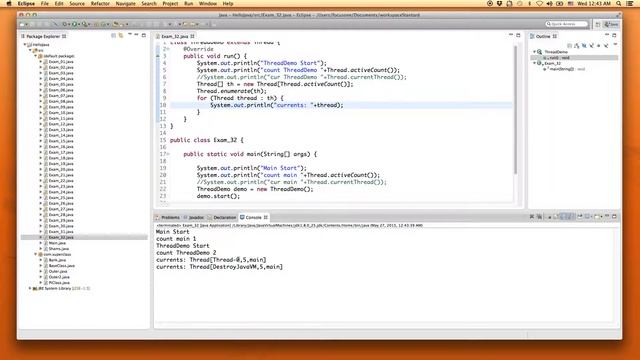
Task: Open the Project menu
Action: [x=170, y=3]
